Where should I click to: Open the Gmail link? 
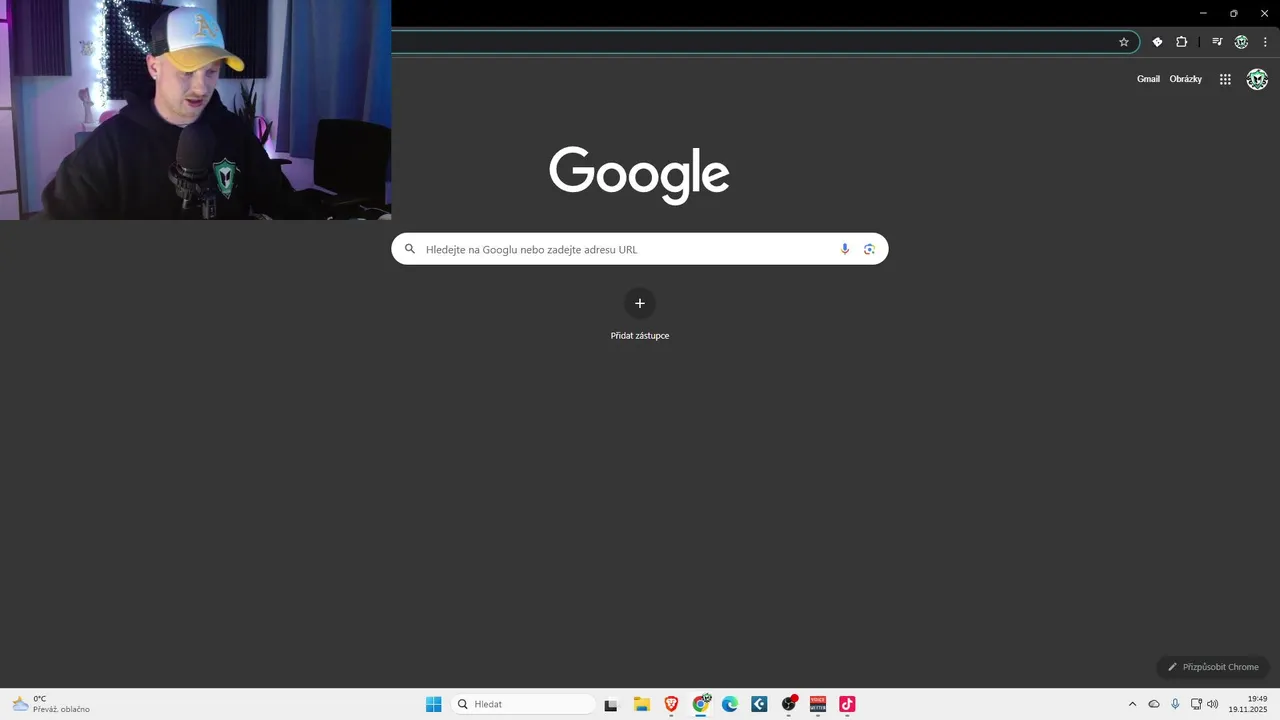pos(1148,79)
